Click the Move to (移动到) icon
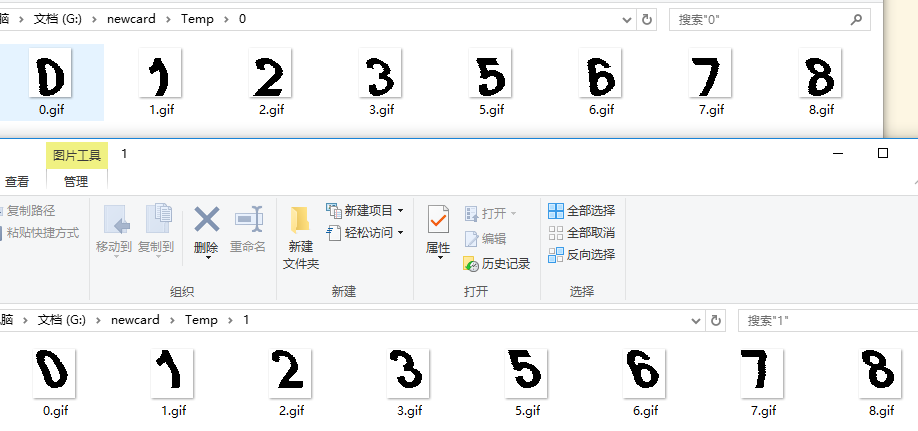Screen dimensions: 918x431 point(117,219)
